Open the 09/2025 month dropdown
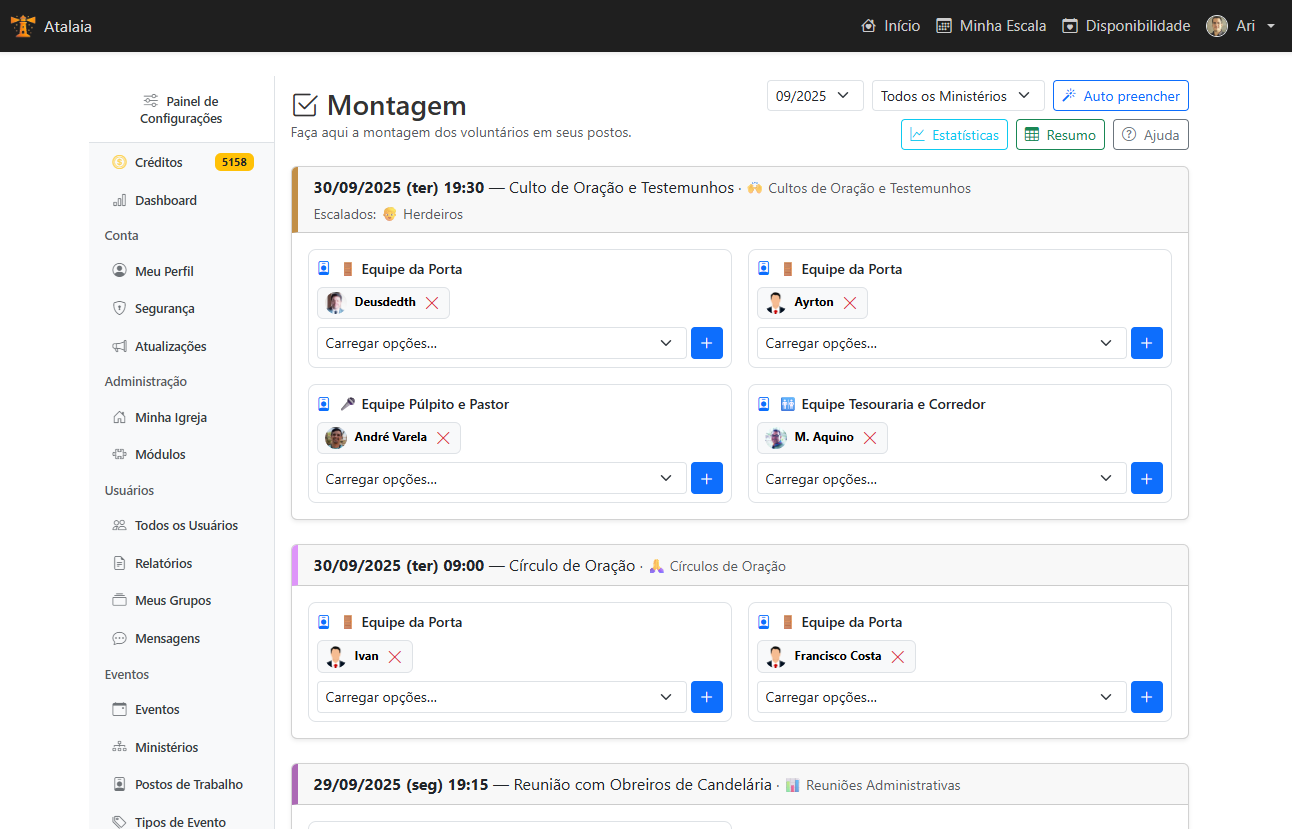Screen dimensions: 1292x829 coord(815,96)
